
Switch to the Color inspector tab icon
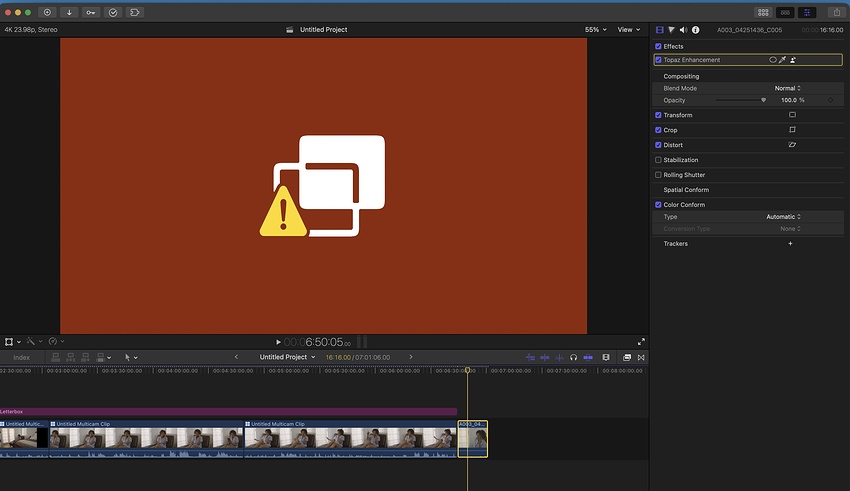coord(672,30)
